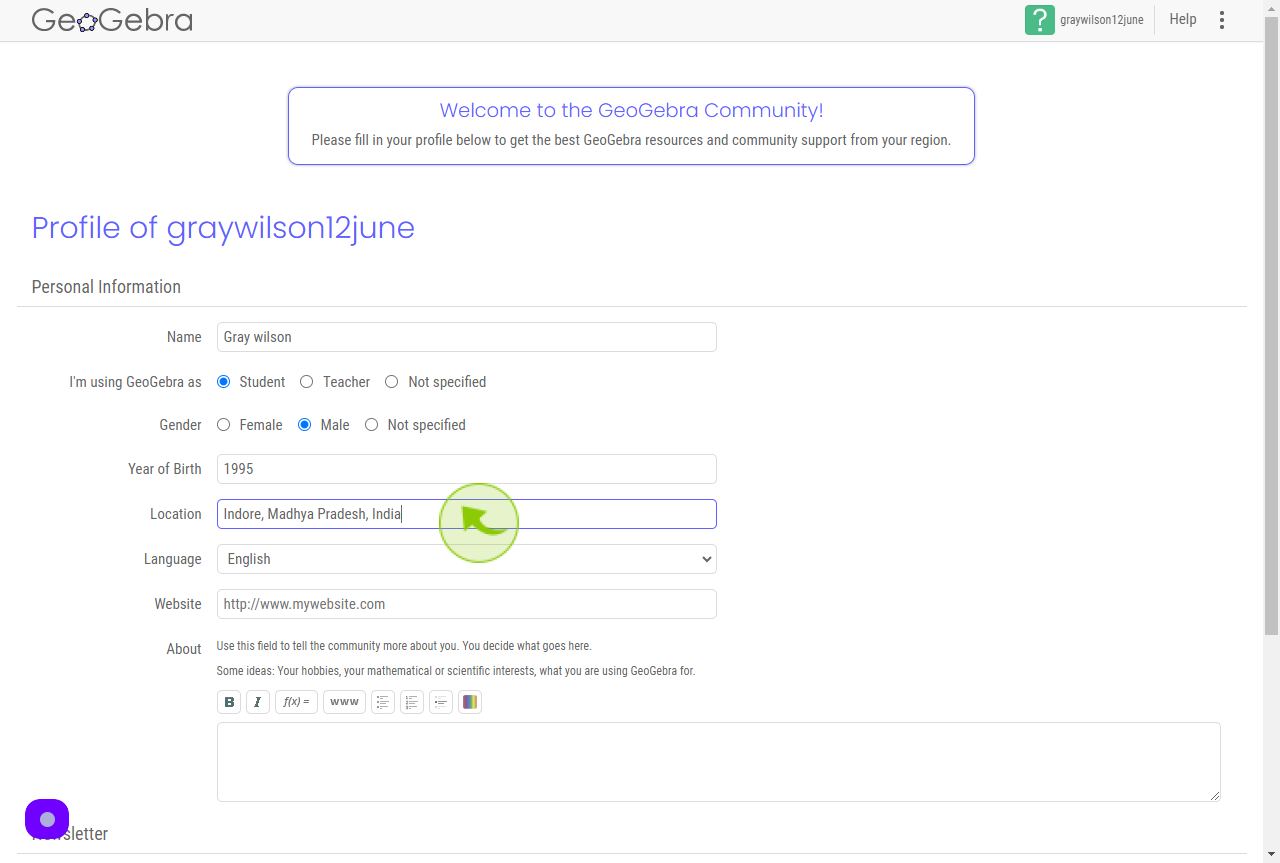Image resolution: width=1280 pixels, height=863 pixels.
Task: Click the Profile of graywilson12june heading
Action: [x=223, y=228]
